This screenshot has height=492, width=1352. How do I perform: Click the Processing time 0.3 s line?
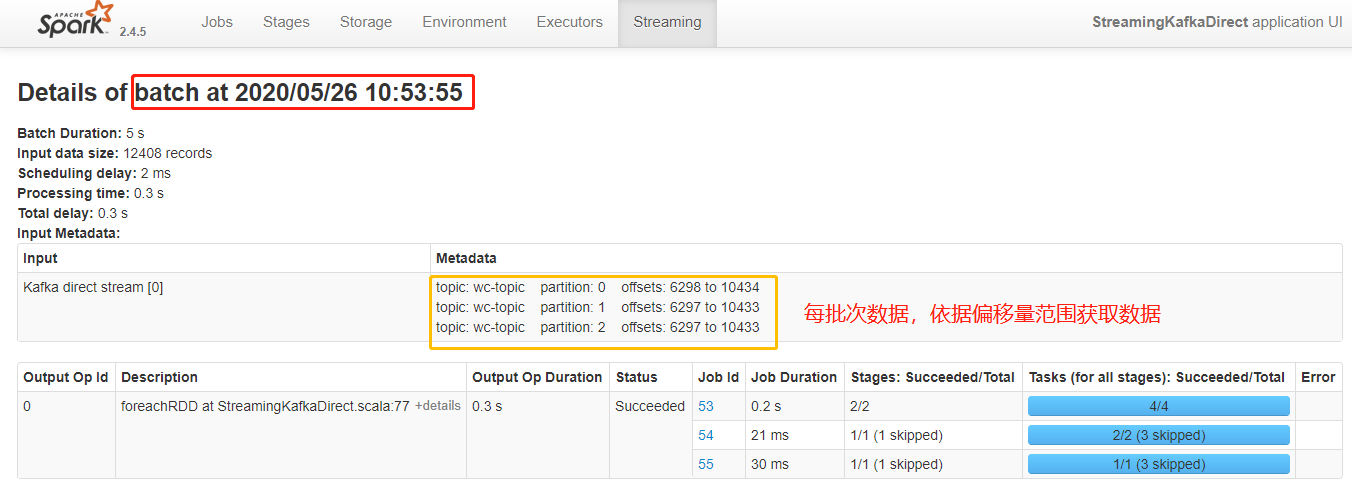click(91, 193)
